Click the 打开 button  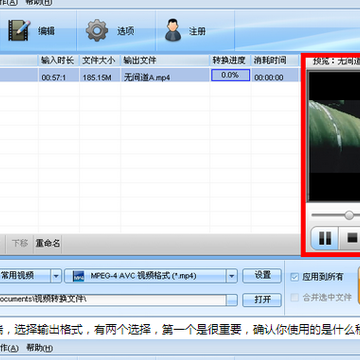262,300
